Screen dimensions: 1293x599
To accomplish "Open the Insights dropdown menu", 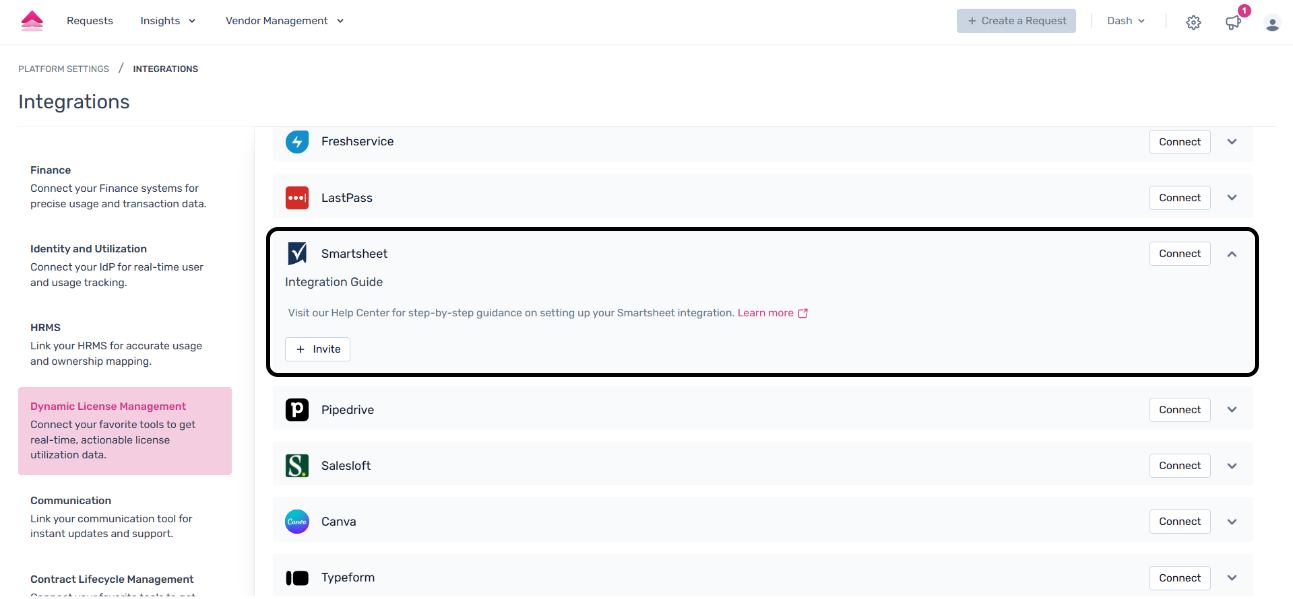I will pyautogui.click(x=168, y=21).
